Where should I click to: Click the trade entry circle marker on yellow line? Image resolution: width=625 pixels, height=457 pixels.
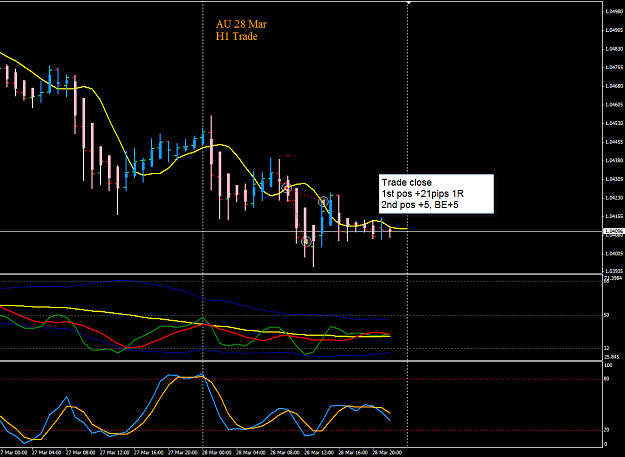pyautogui.click(x=286, y=187)
